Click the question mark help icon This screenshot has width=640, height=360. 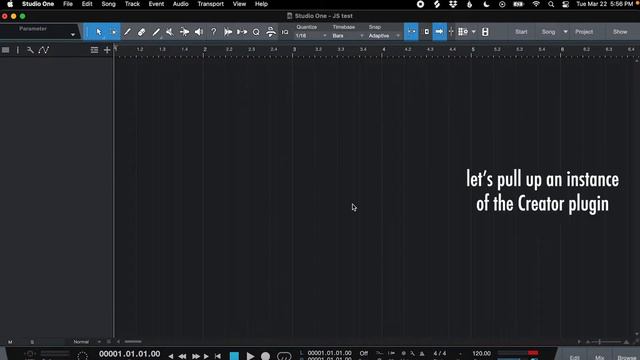(213, 32)
